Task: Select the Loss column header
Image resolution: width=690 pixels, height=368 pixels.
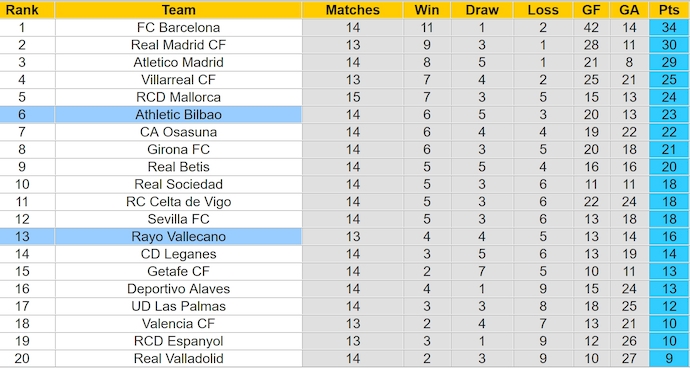Action: coord(543,10)
